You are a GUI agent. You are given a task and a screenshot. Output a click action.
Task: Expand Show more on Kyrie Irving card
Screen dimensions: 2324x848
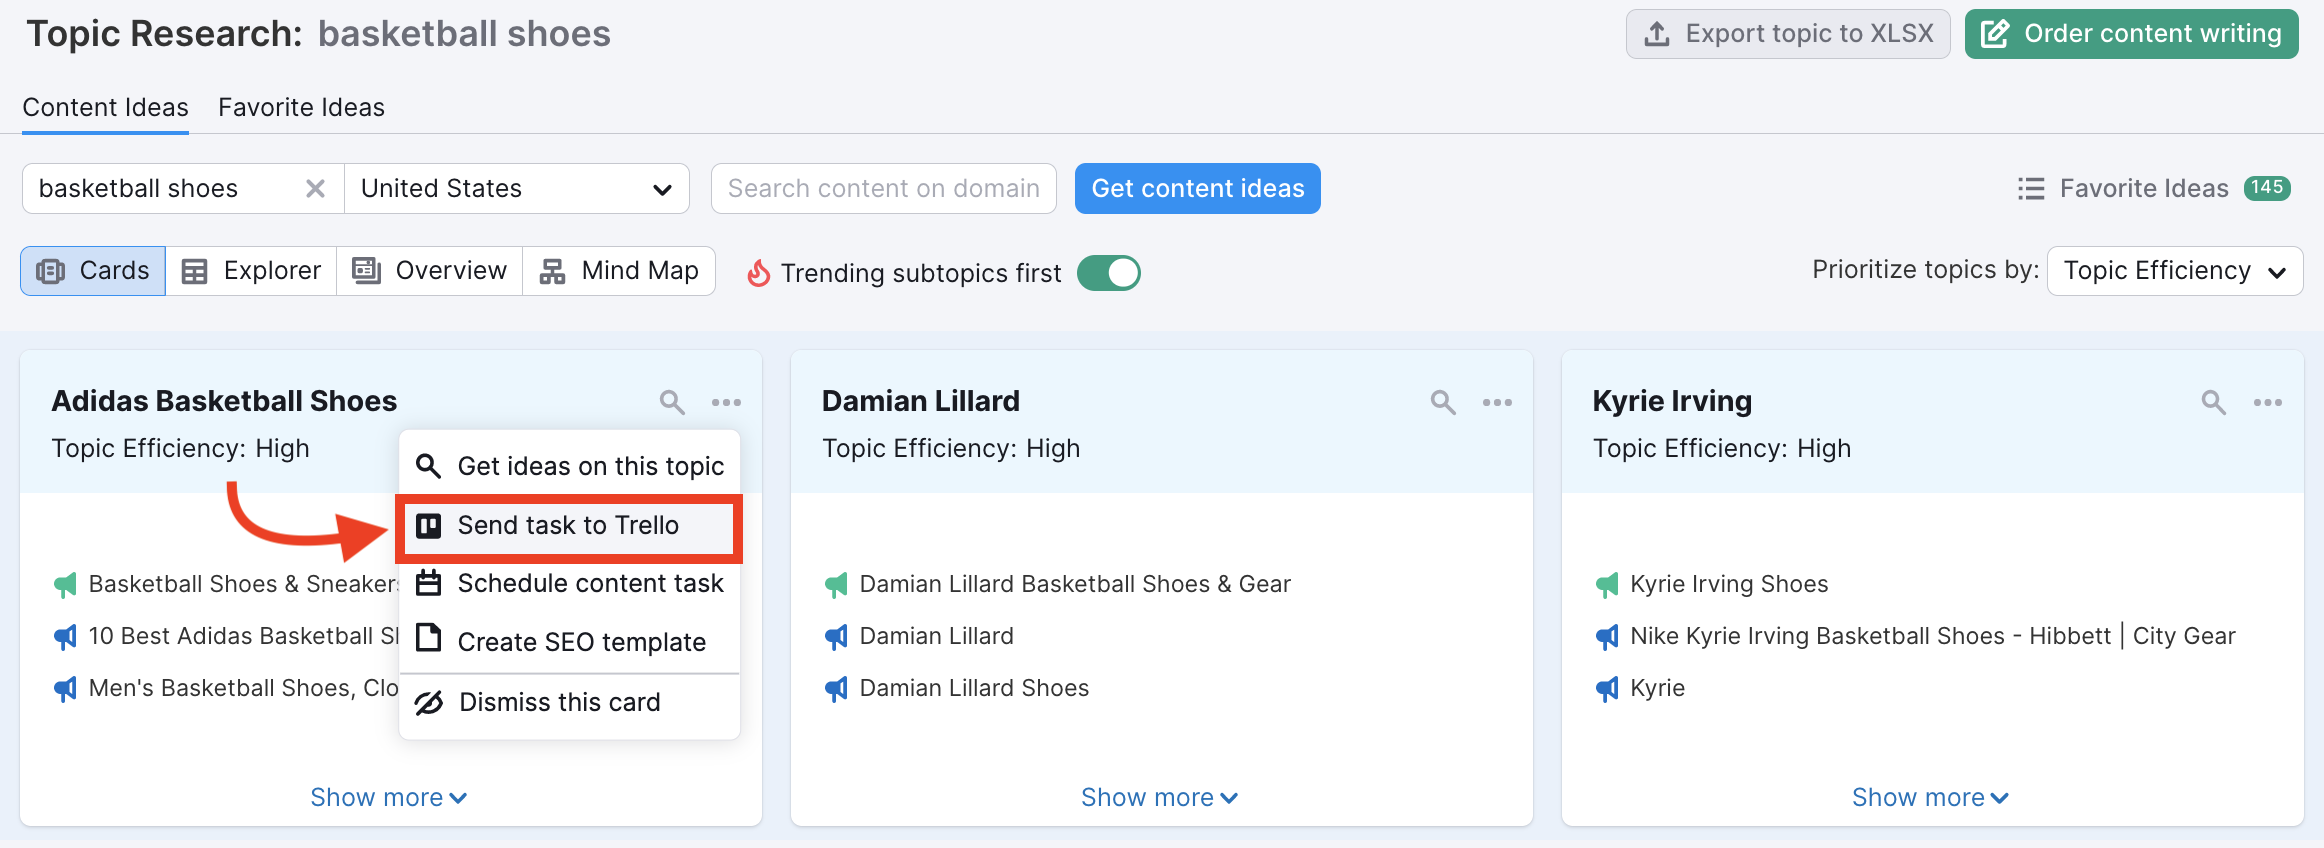tap(1930, 797)
